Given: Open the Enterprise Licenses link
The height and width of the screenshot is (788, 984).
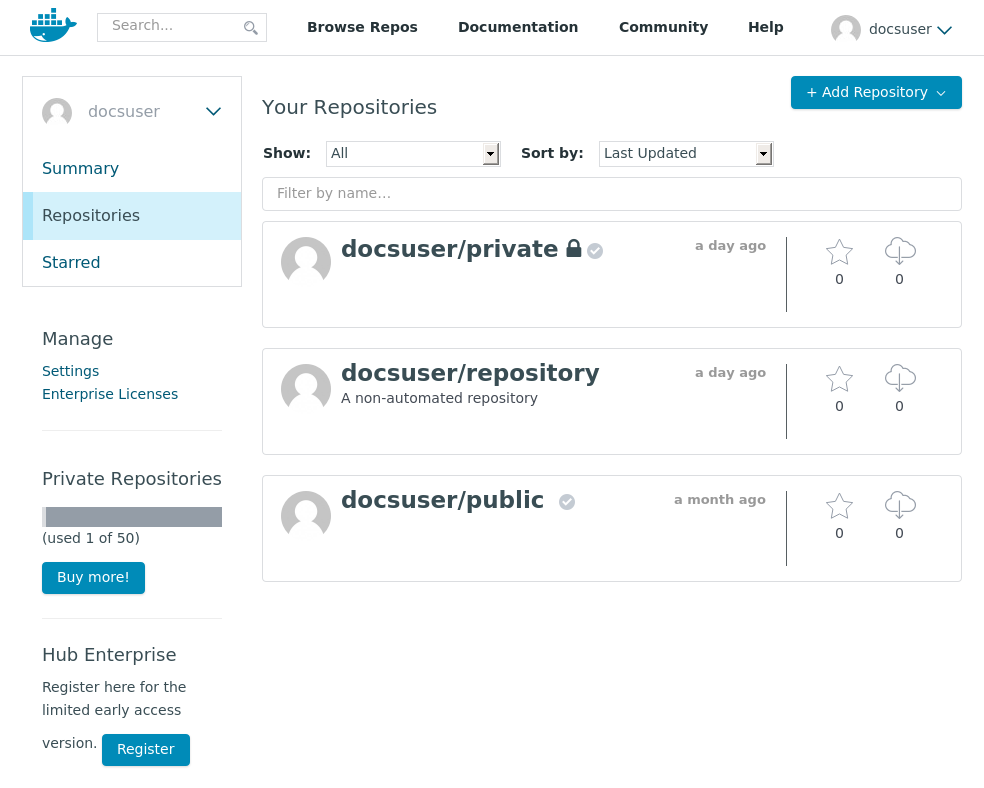Looking at the screenshot, I should [110, 394].
